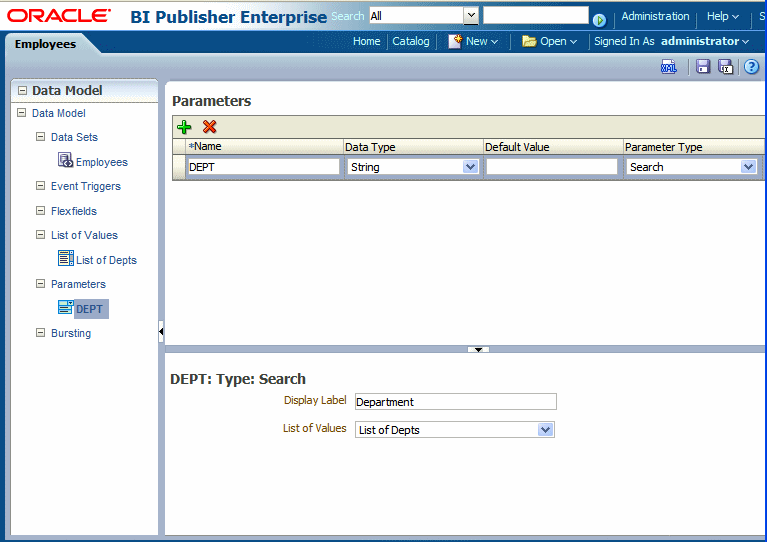Select DEPT under Parameters
Screen dimensions: 767x542
(90, 309)
